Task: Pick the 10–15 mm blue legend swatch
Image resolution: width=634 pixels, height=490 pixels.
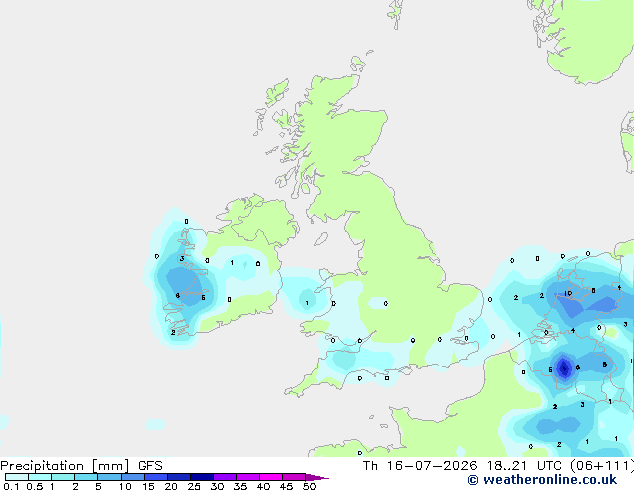Action: click(133, 477)
